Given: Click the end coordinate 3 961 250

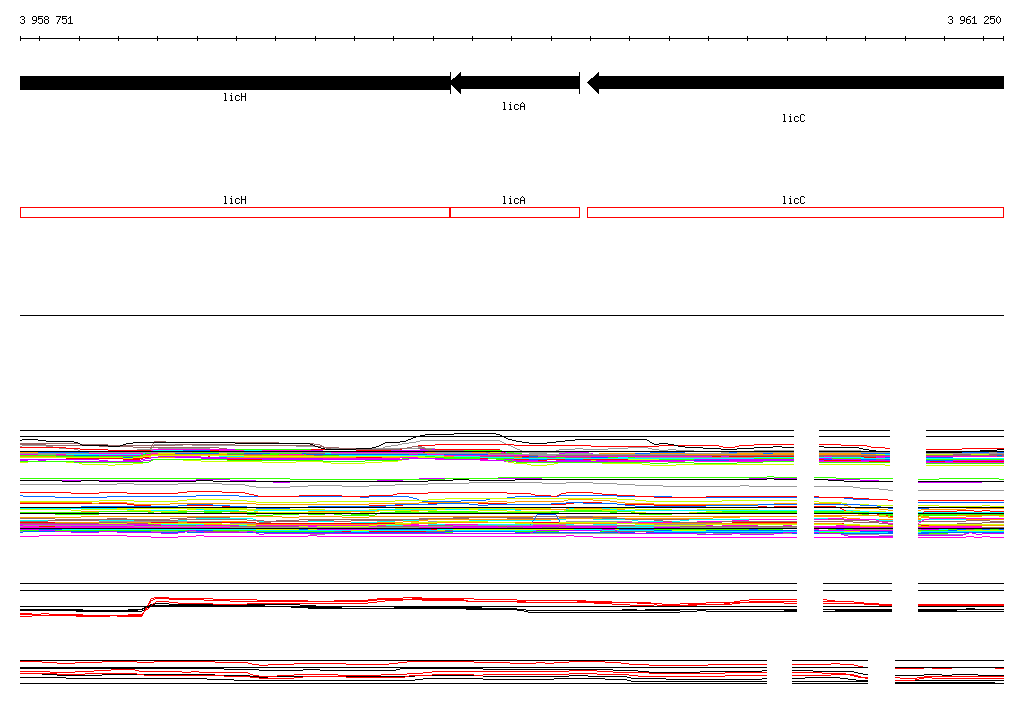Looking at the screenshot, I should click(974, 20).
